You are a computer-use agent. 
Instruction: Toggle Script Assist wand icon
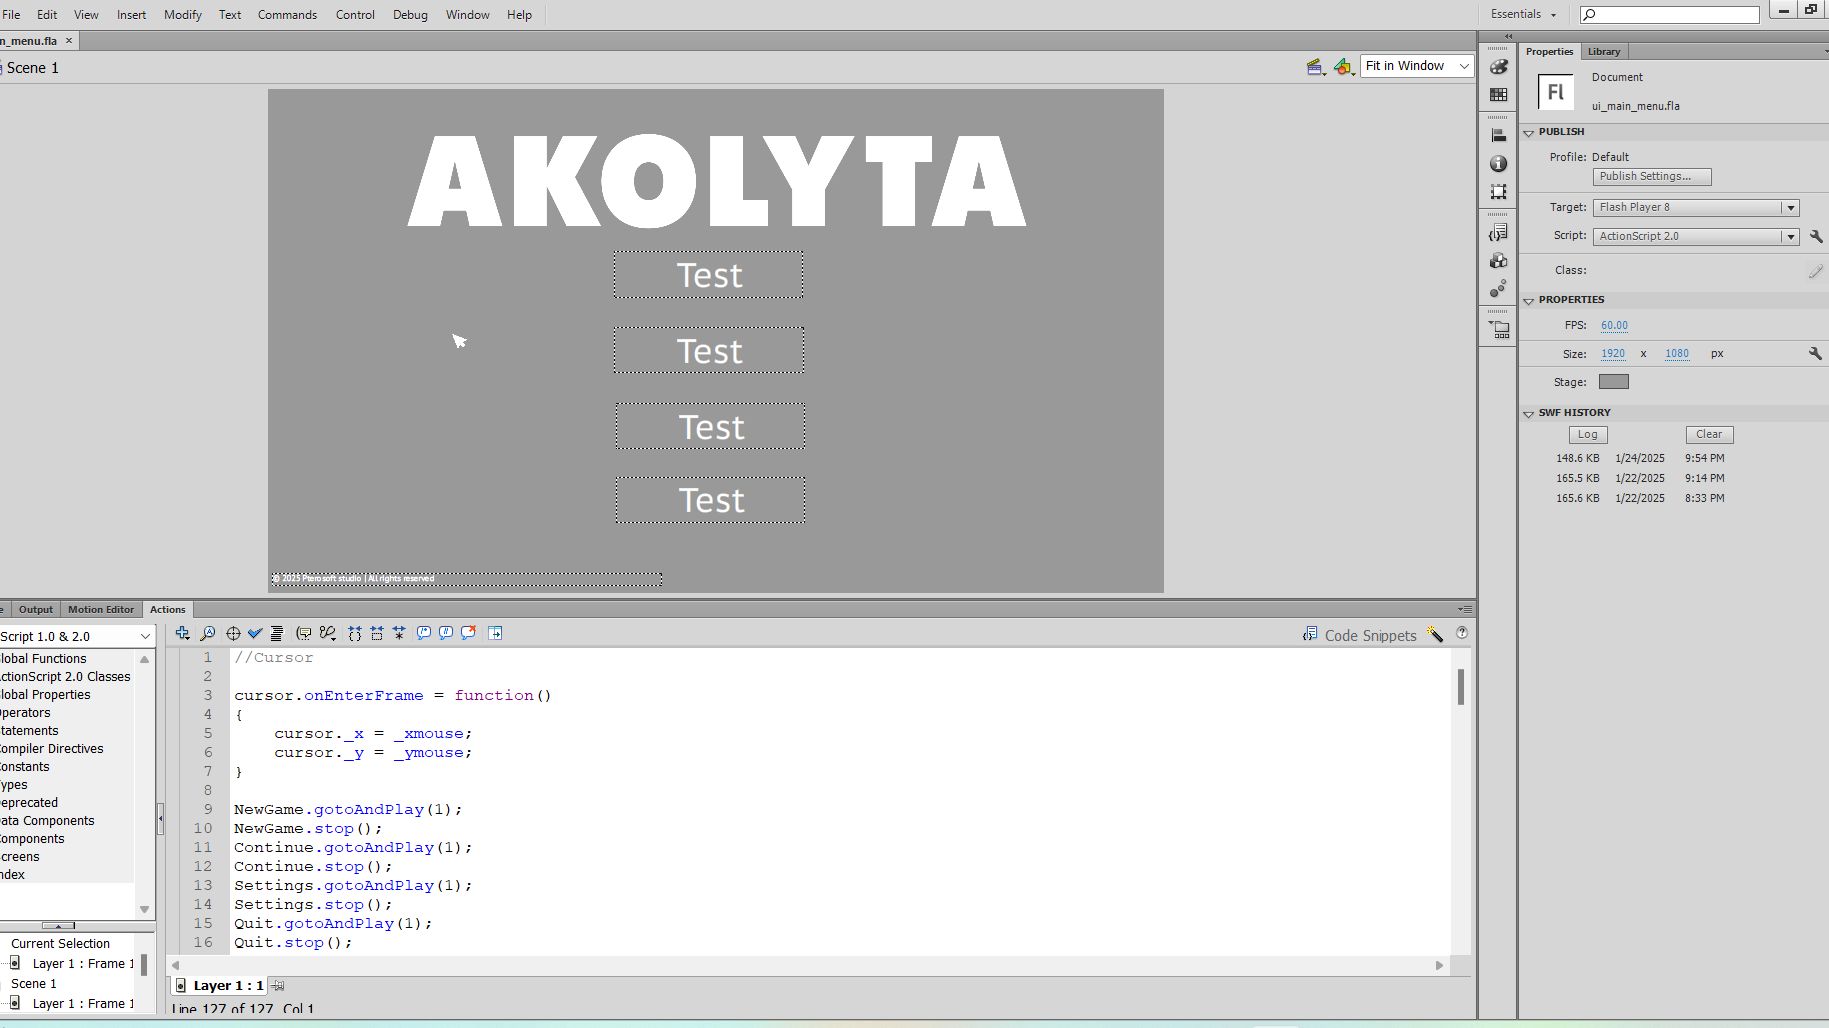click(1435, 634)
